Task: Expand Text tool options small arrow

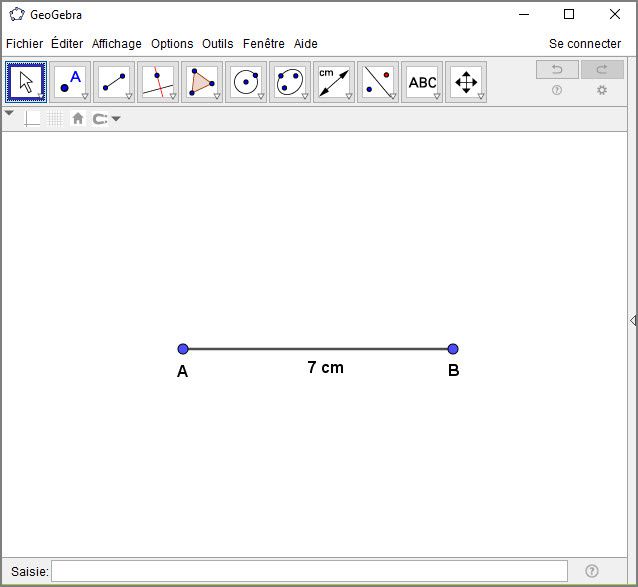Action: (x=437, y=96)
